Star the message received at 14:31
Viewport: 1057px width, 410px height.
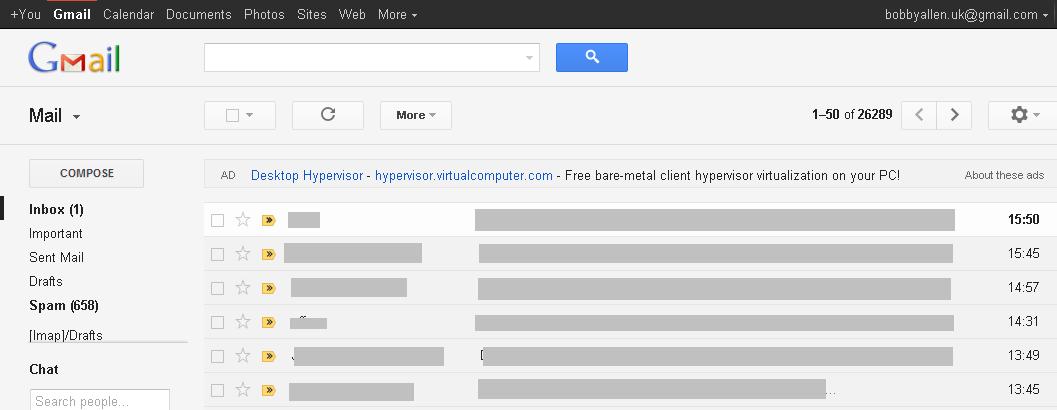[x=243, y=322]
